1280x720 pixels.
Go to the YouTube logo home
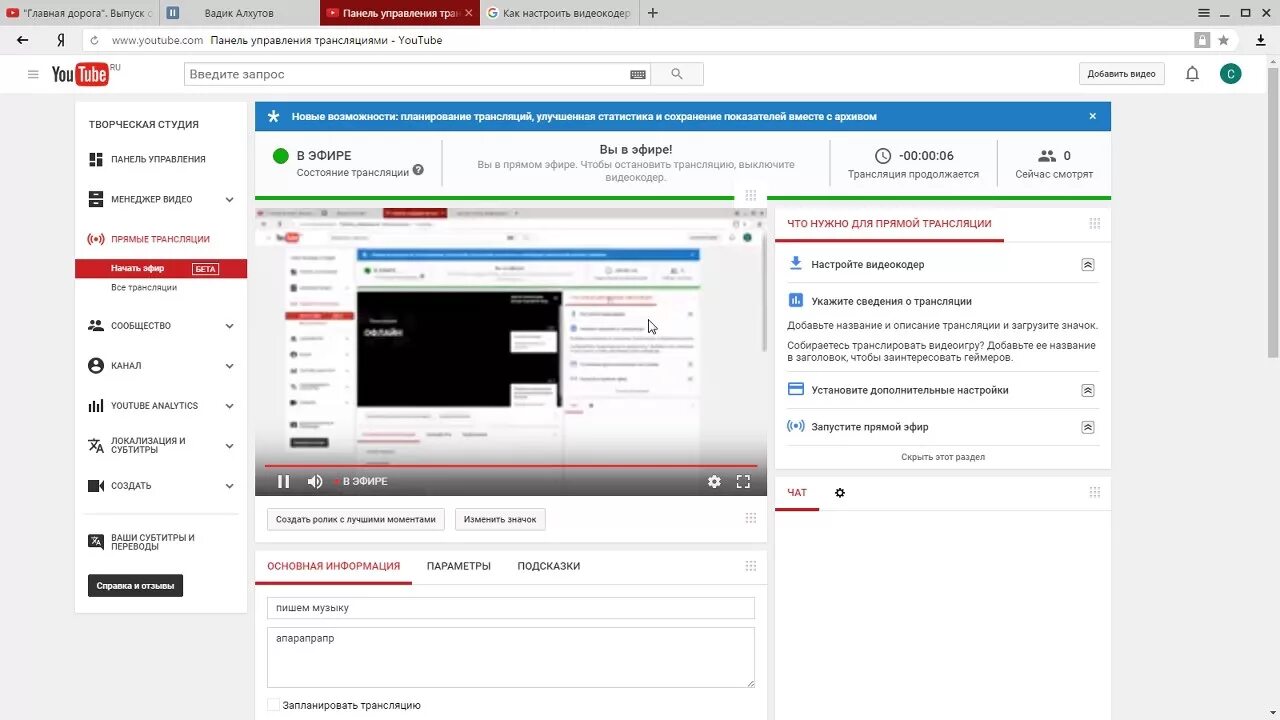(x=82, y=74)
